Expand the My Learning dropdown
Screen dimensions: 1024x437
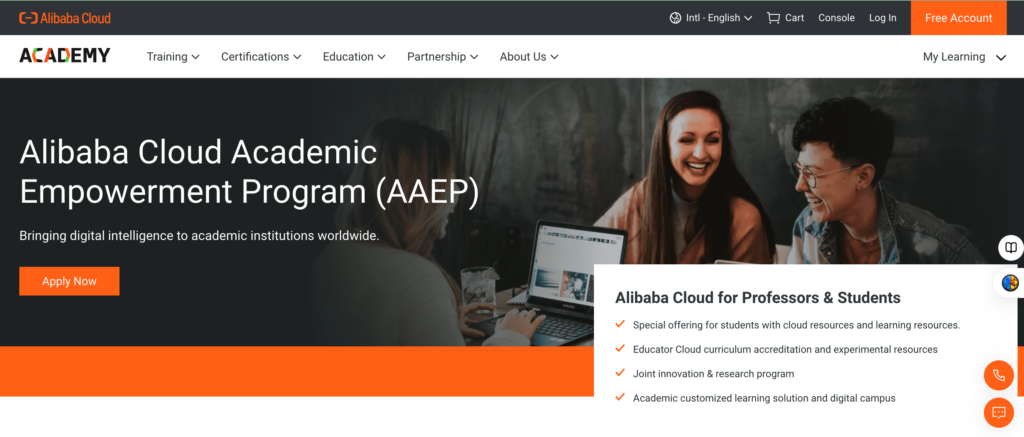coord(964,57)
